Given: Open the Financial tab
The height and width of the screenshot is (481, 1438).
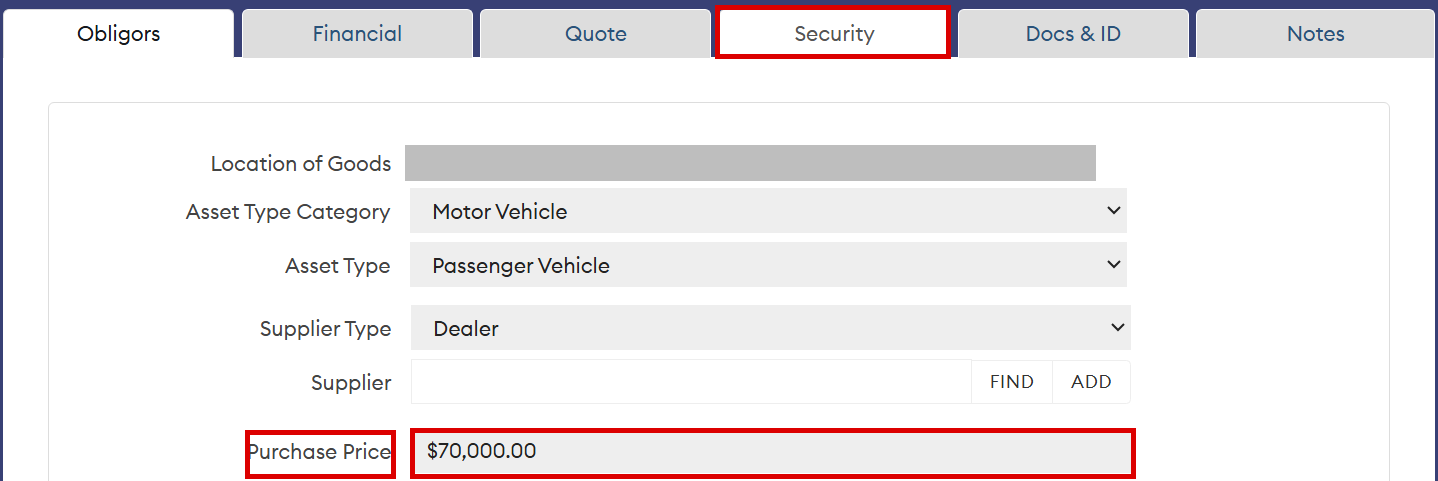Looking at the screenshot, I should tap(357, 34).
